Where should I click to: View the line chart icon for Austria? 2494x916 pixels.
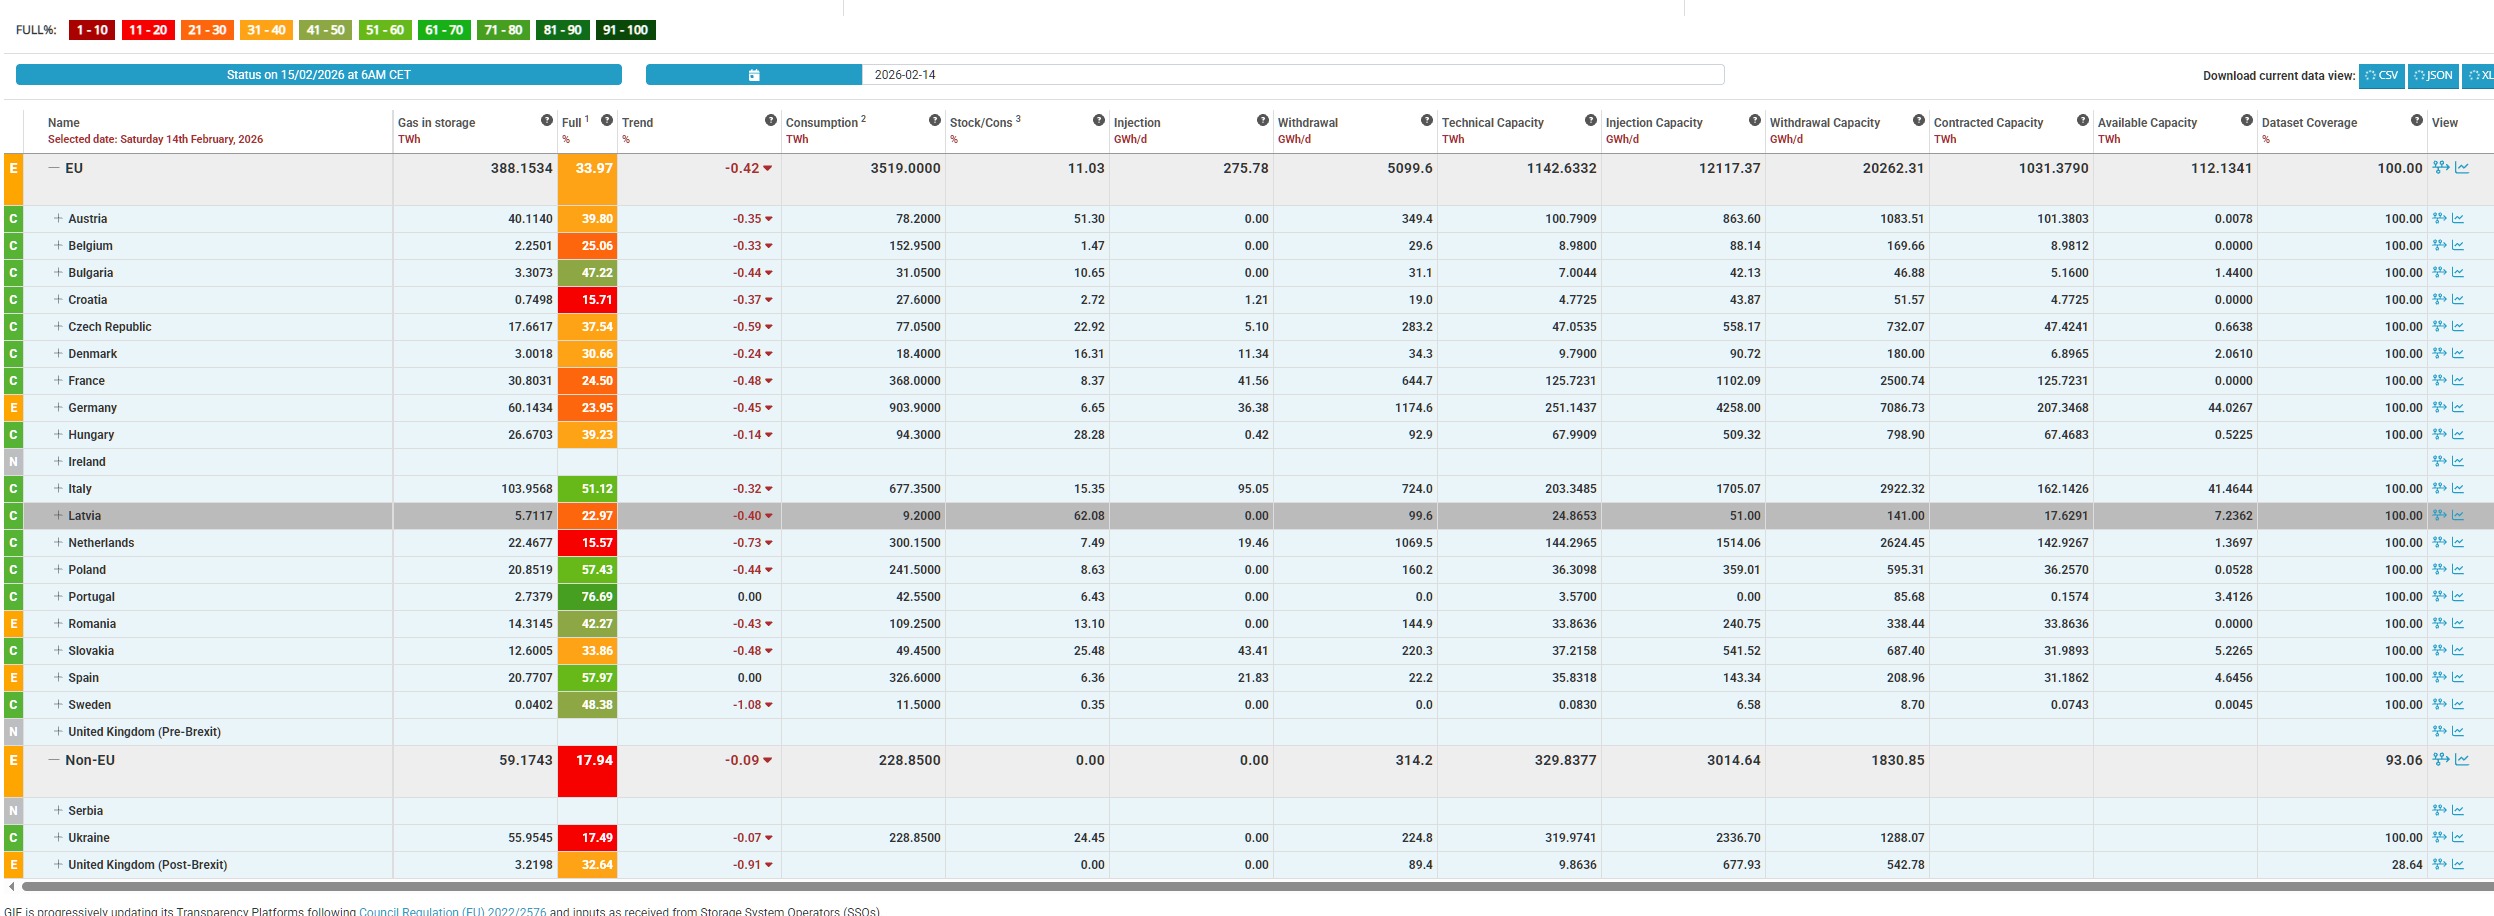(x=2458, y=219)
